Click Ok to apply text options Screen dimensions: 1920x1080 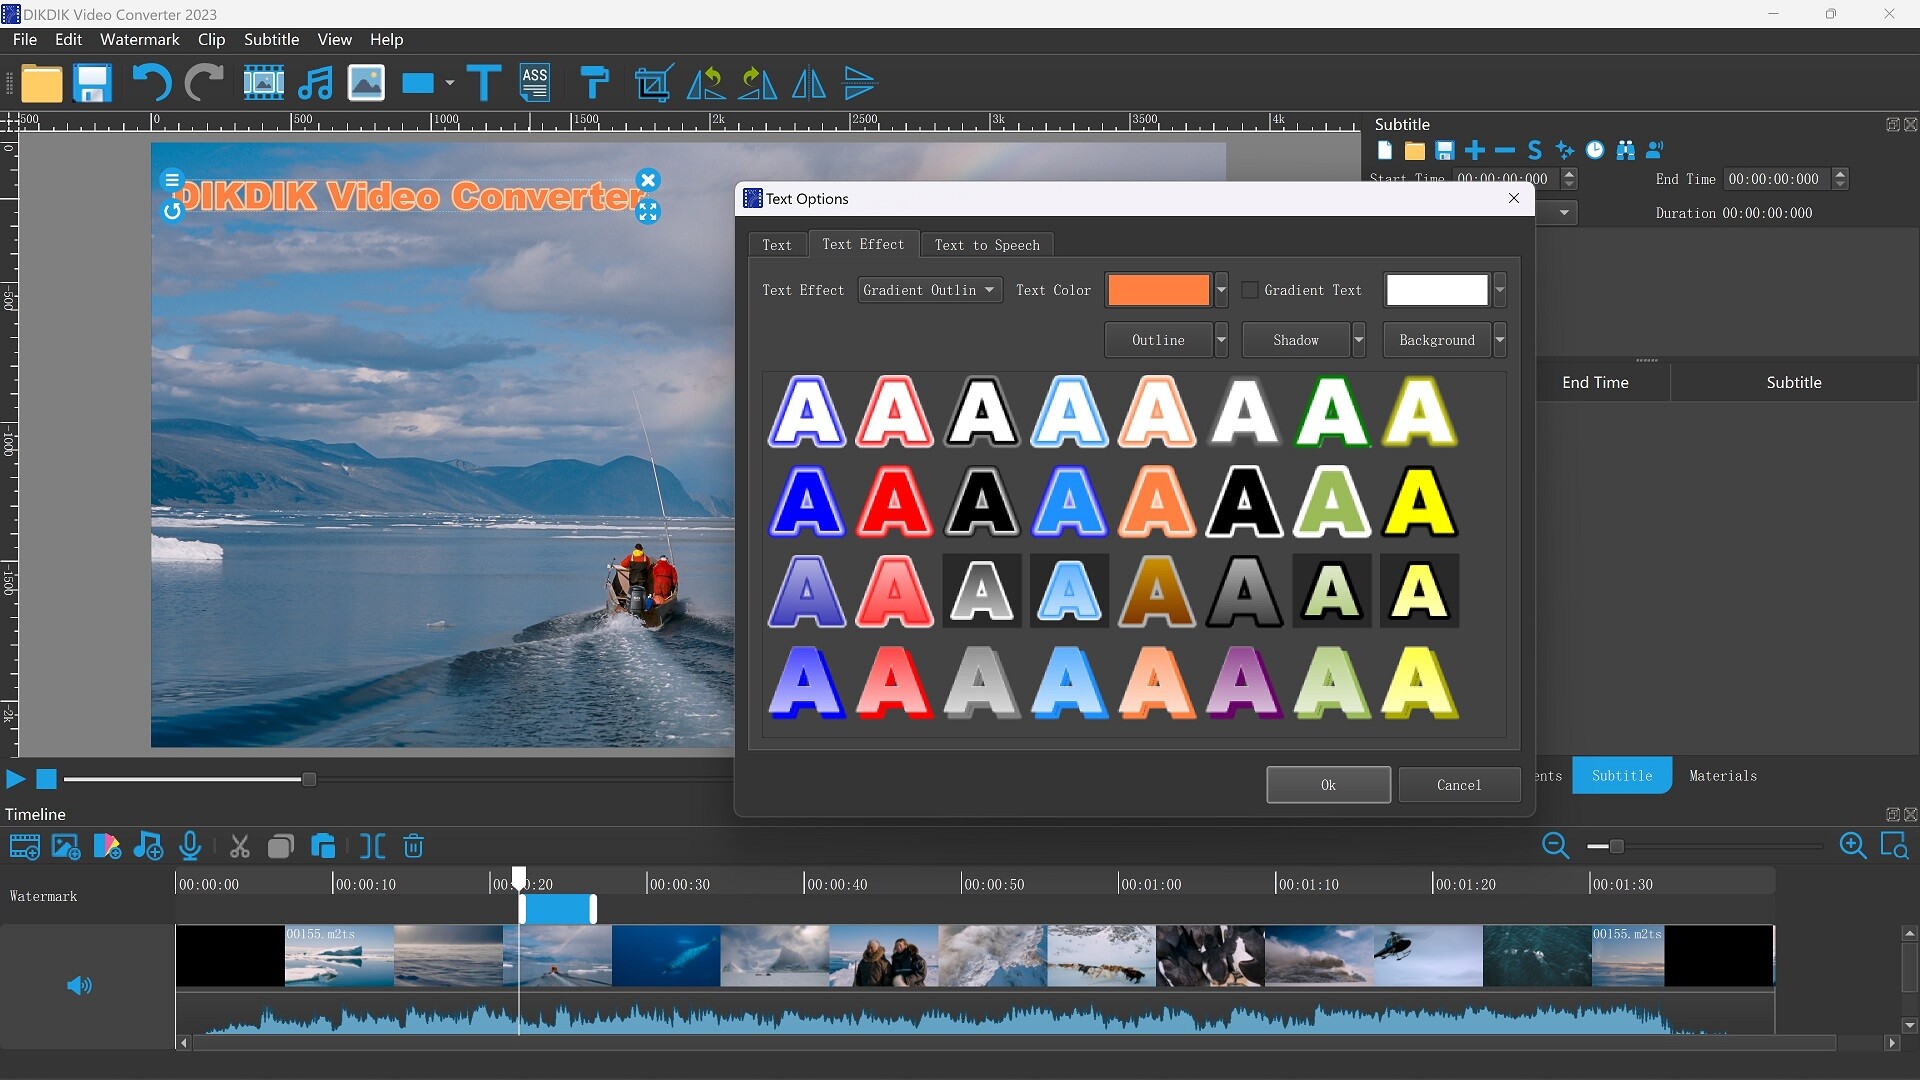pos(1328,785)
